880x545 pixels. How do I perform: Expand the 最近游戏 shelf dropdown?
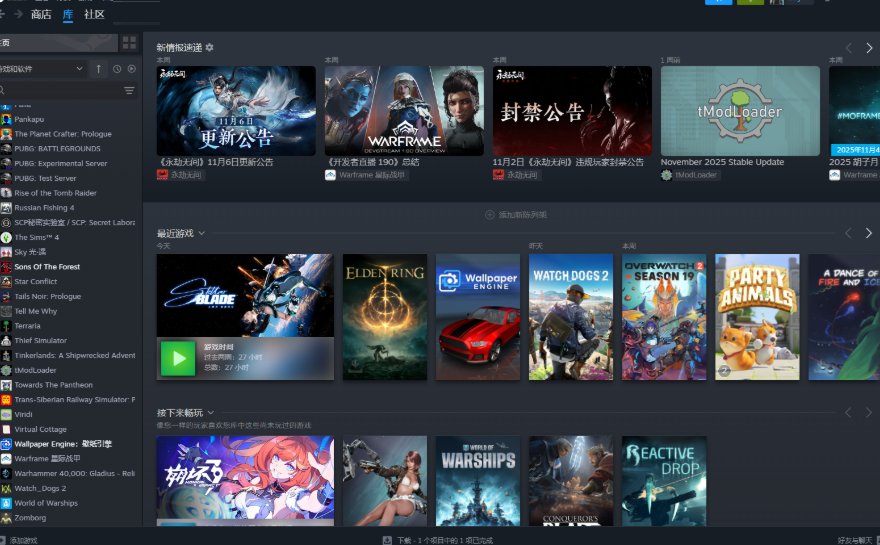pyautogui.click(x=202, y=233)
